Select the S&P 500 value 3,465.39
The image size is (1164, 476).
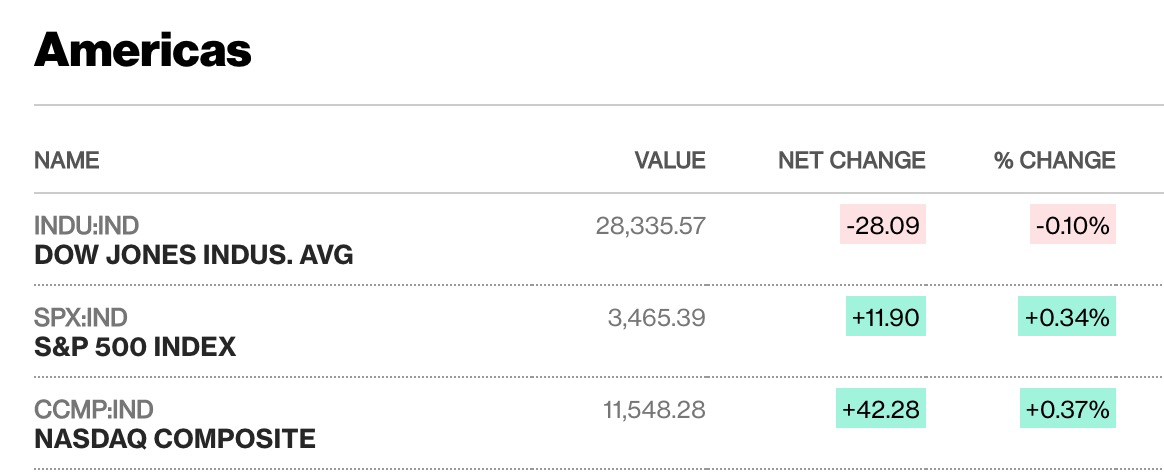point(657,318)
